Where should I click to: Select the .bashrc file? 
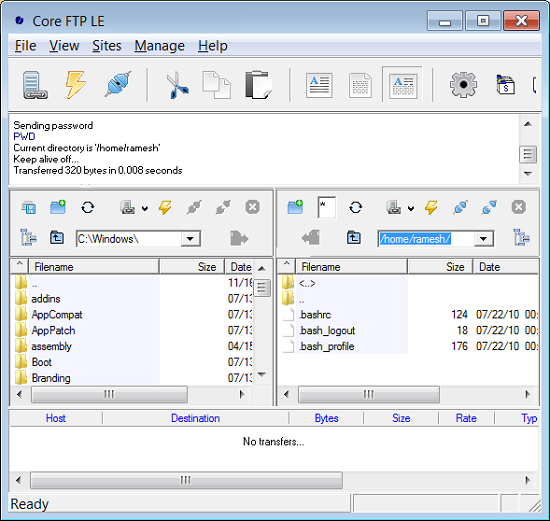click(x=315, y=315)
